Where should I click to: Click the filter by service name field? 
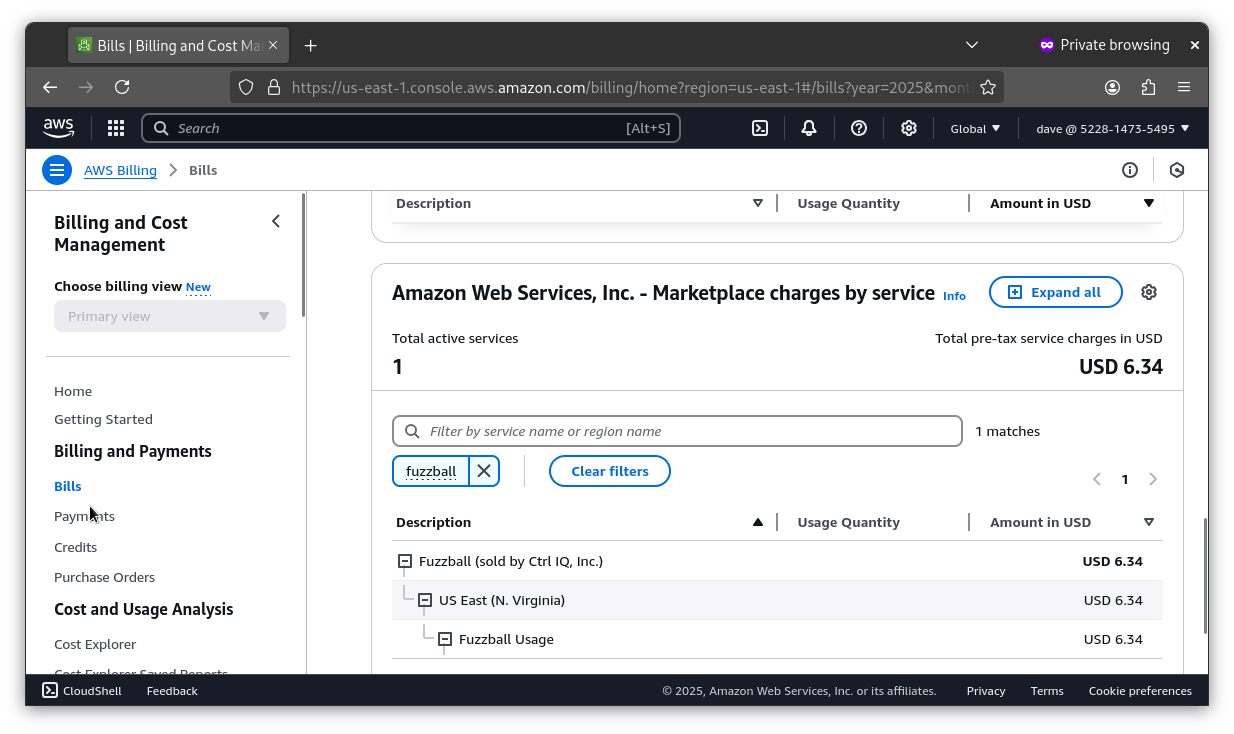click(x=677, y=431)
